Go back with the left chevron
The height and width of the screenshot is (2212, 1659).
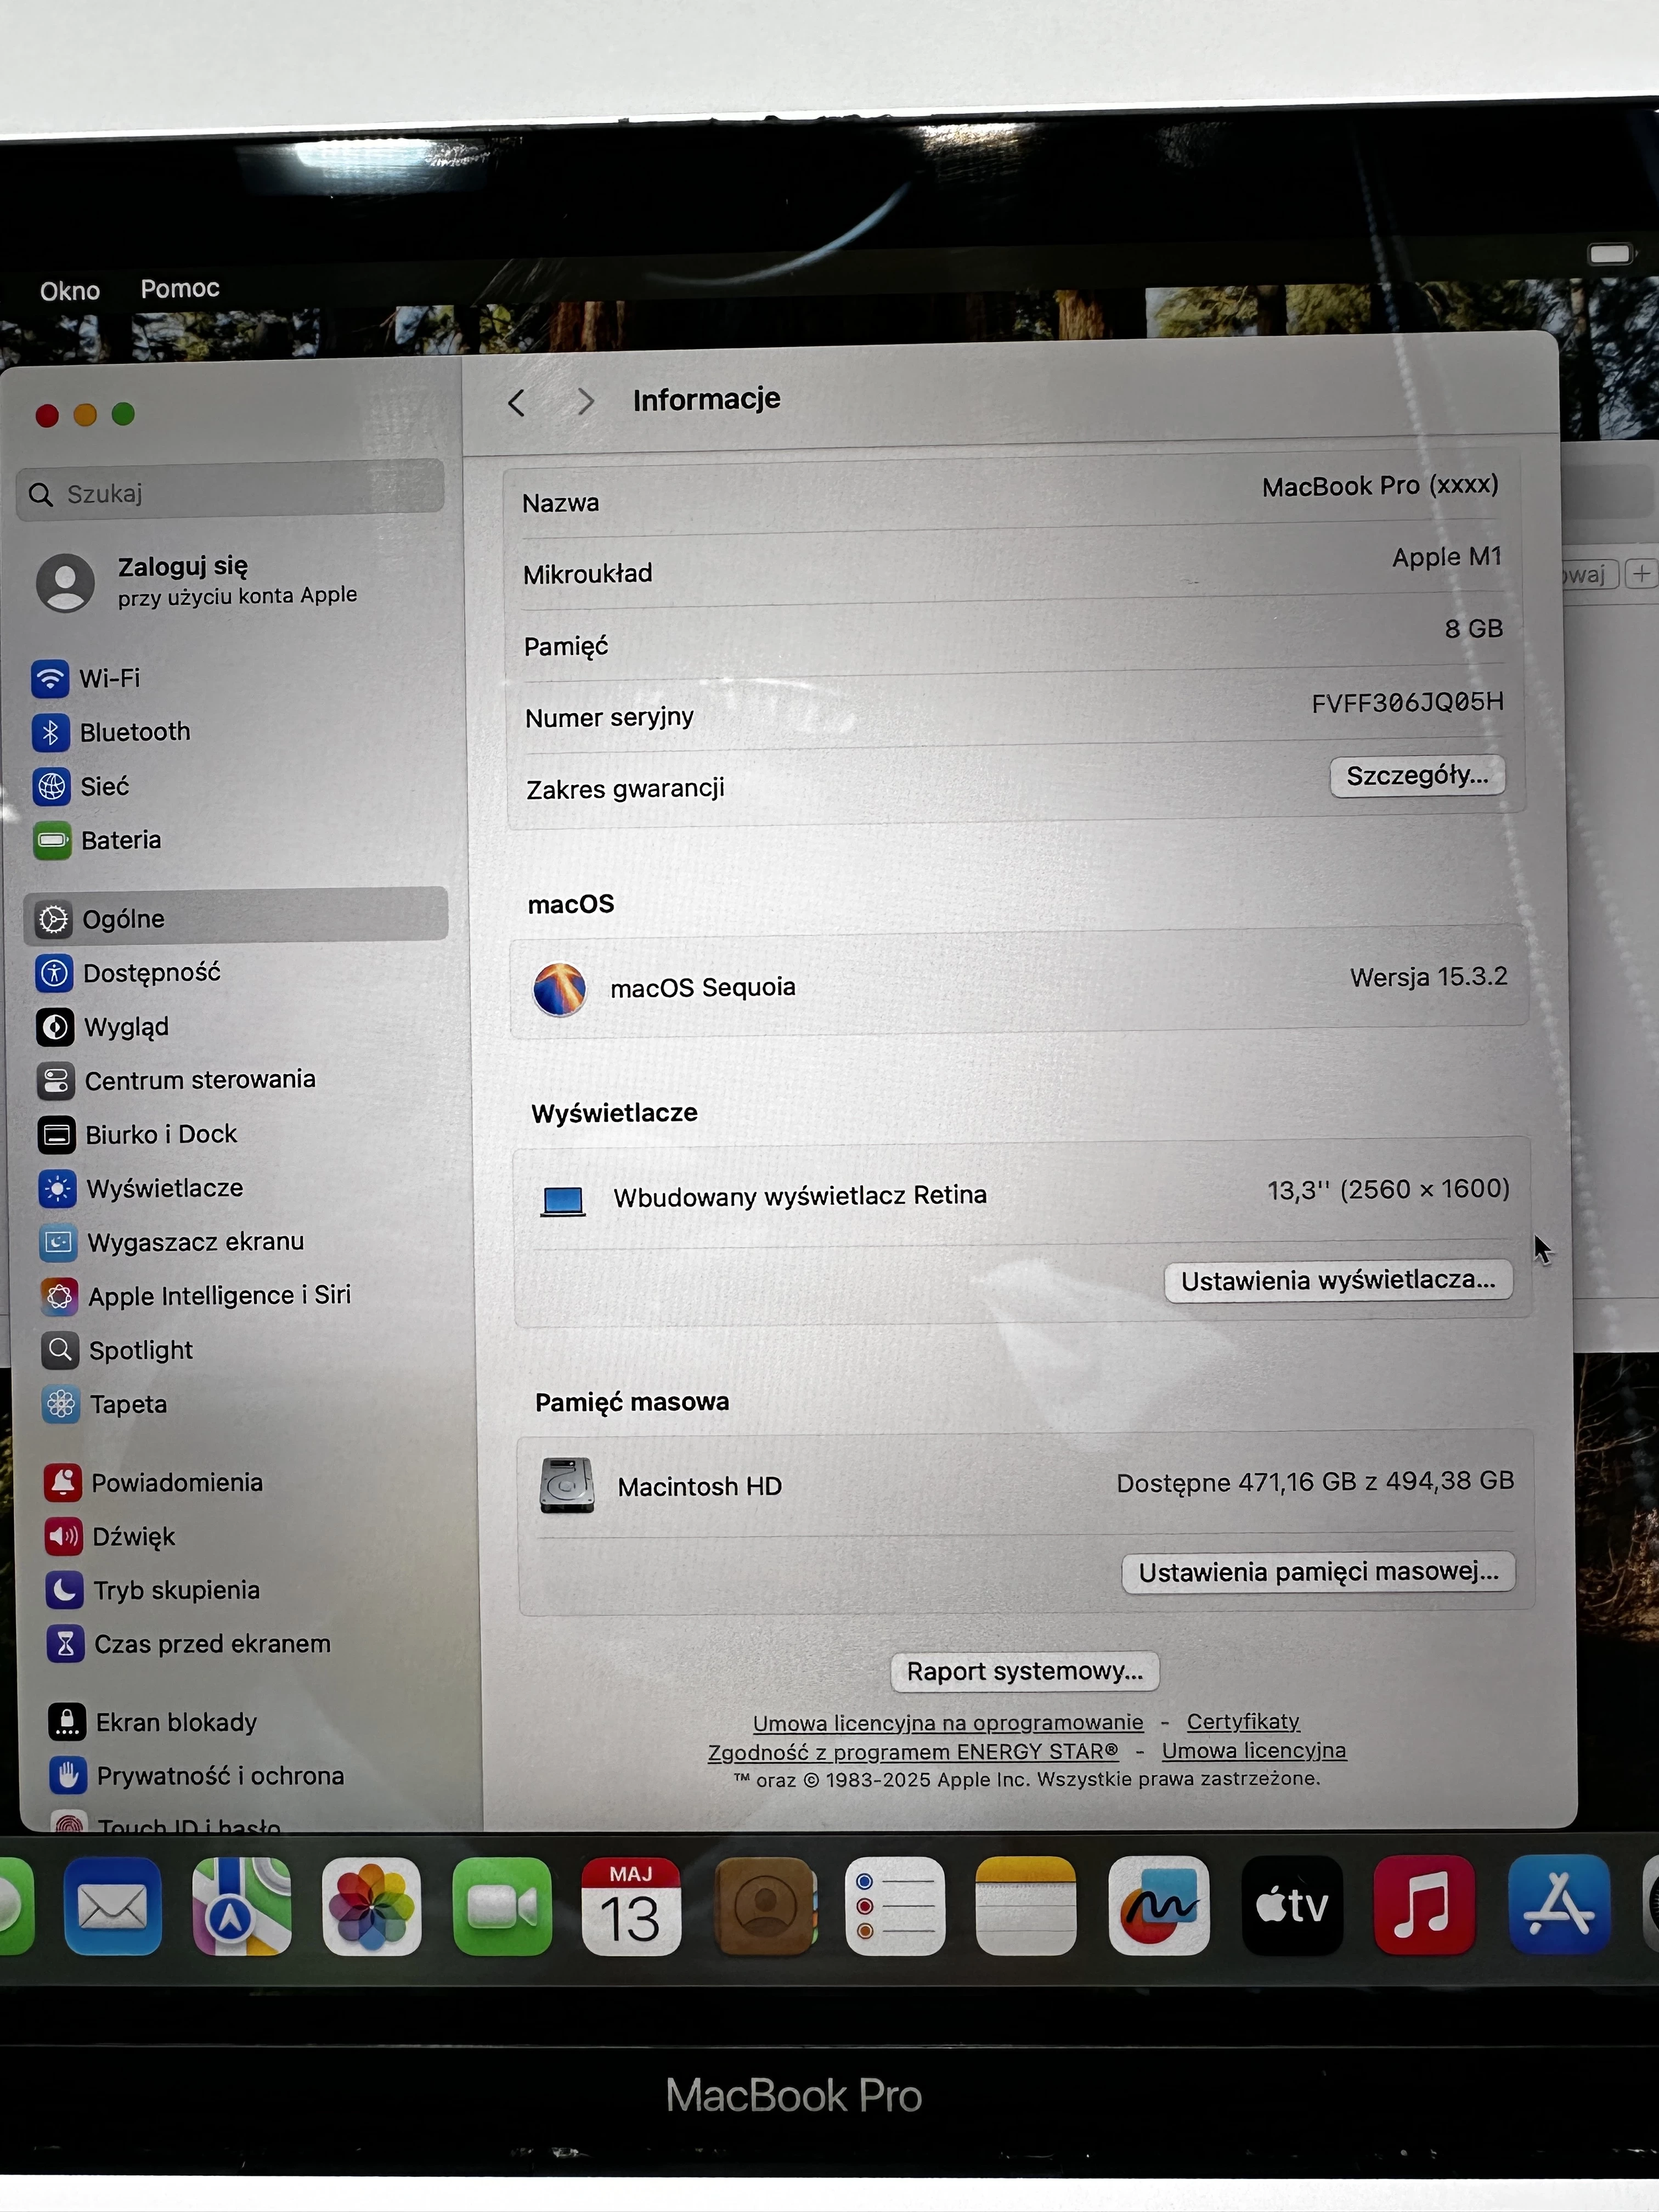[516, 403]
